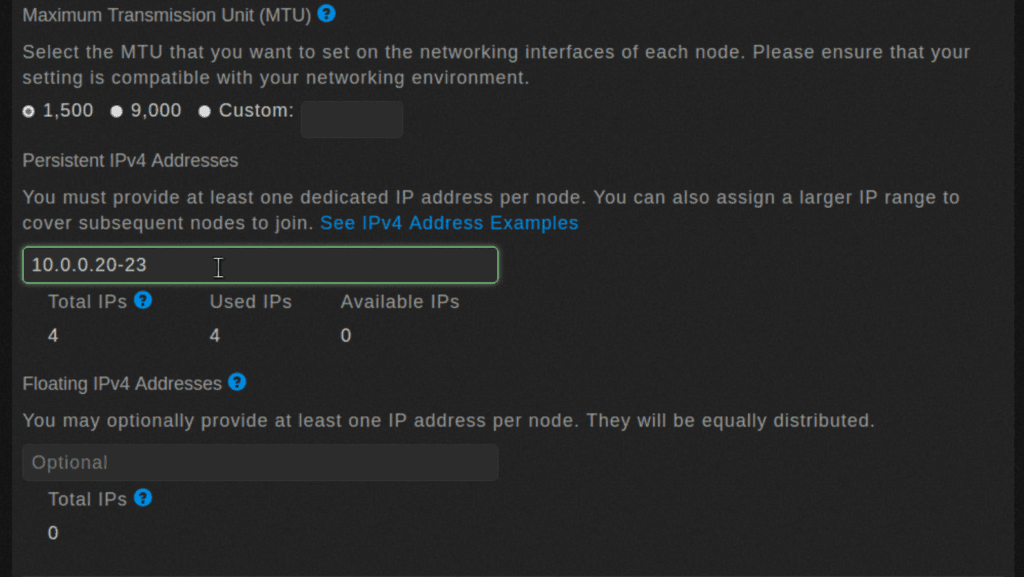
Task: Click the persistent Total IPs value 4
Action: tap(53, 336)
